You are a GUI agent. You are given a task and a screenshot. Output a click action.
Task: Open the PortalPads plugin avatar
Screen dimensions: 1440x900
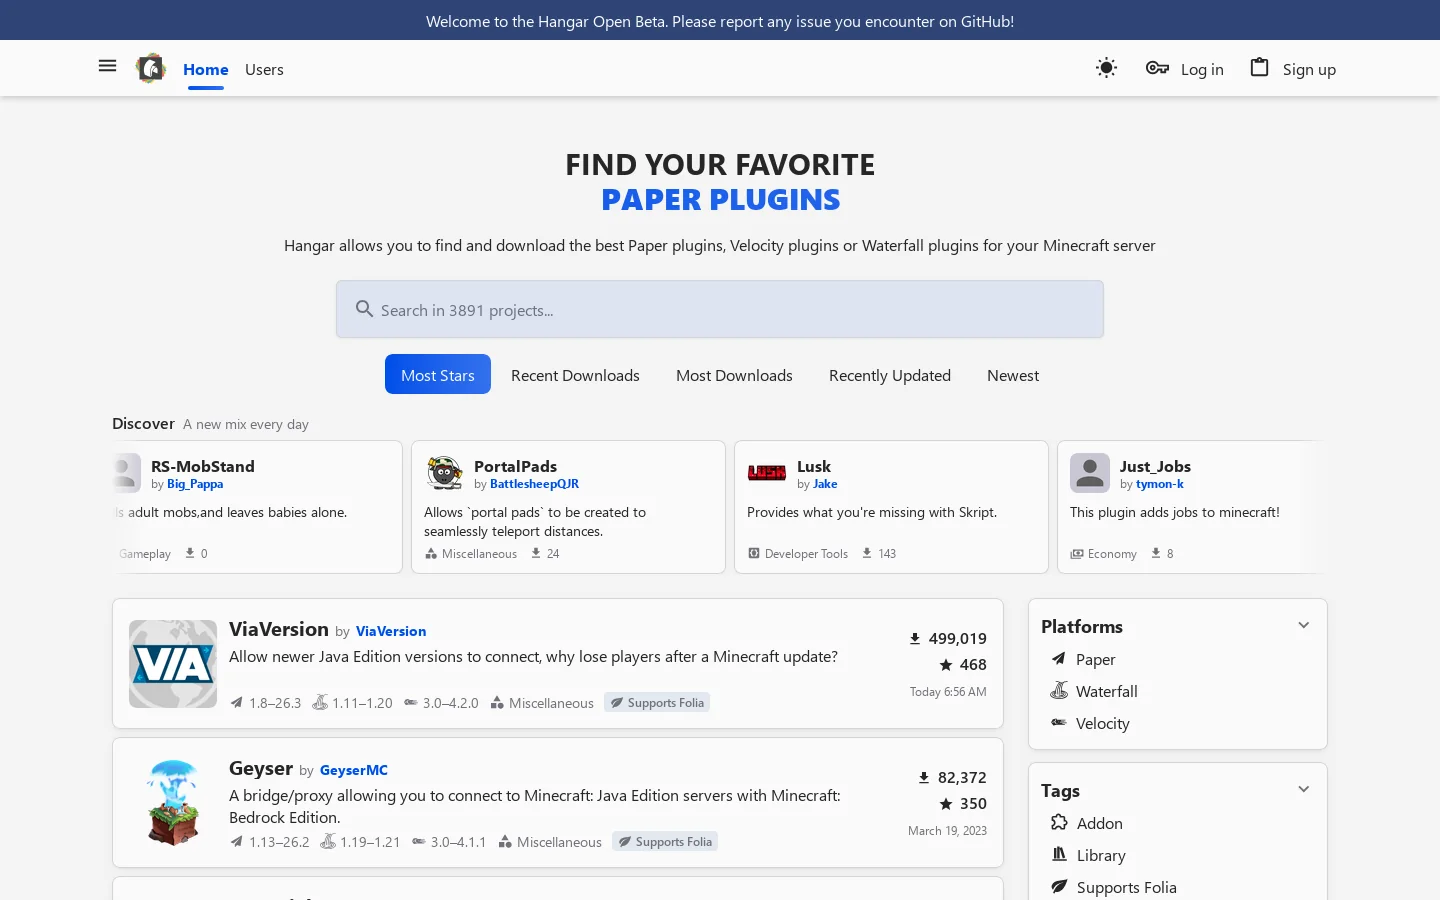tap(444, 473)
